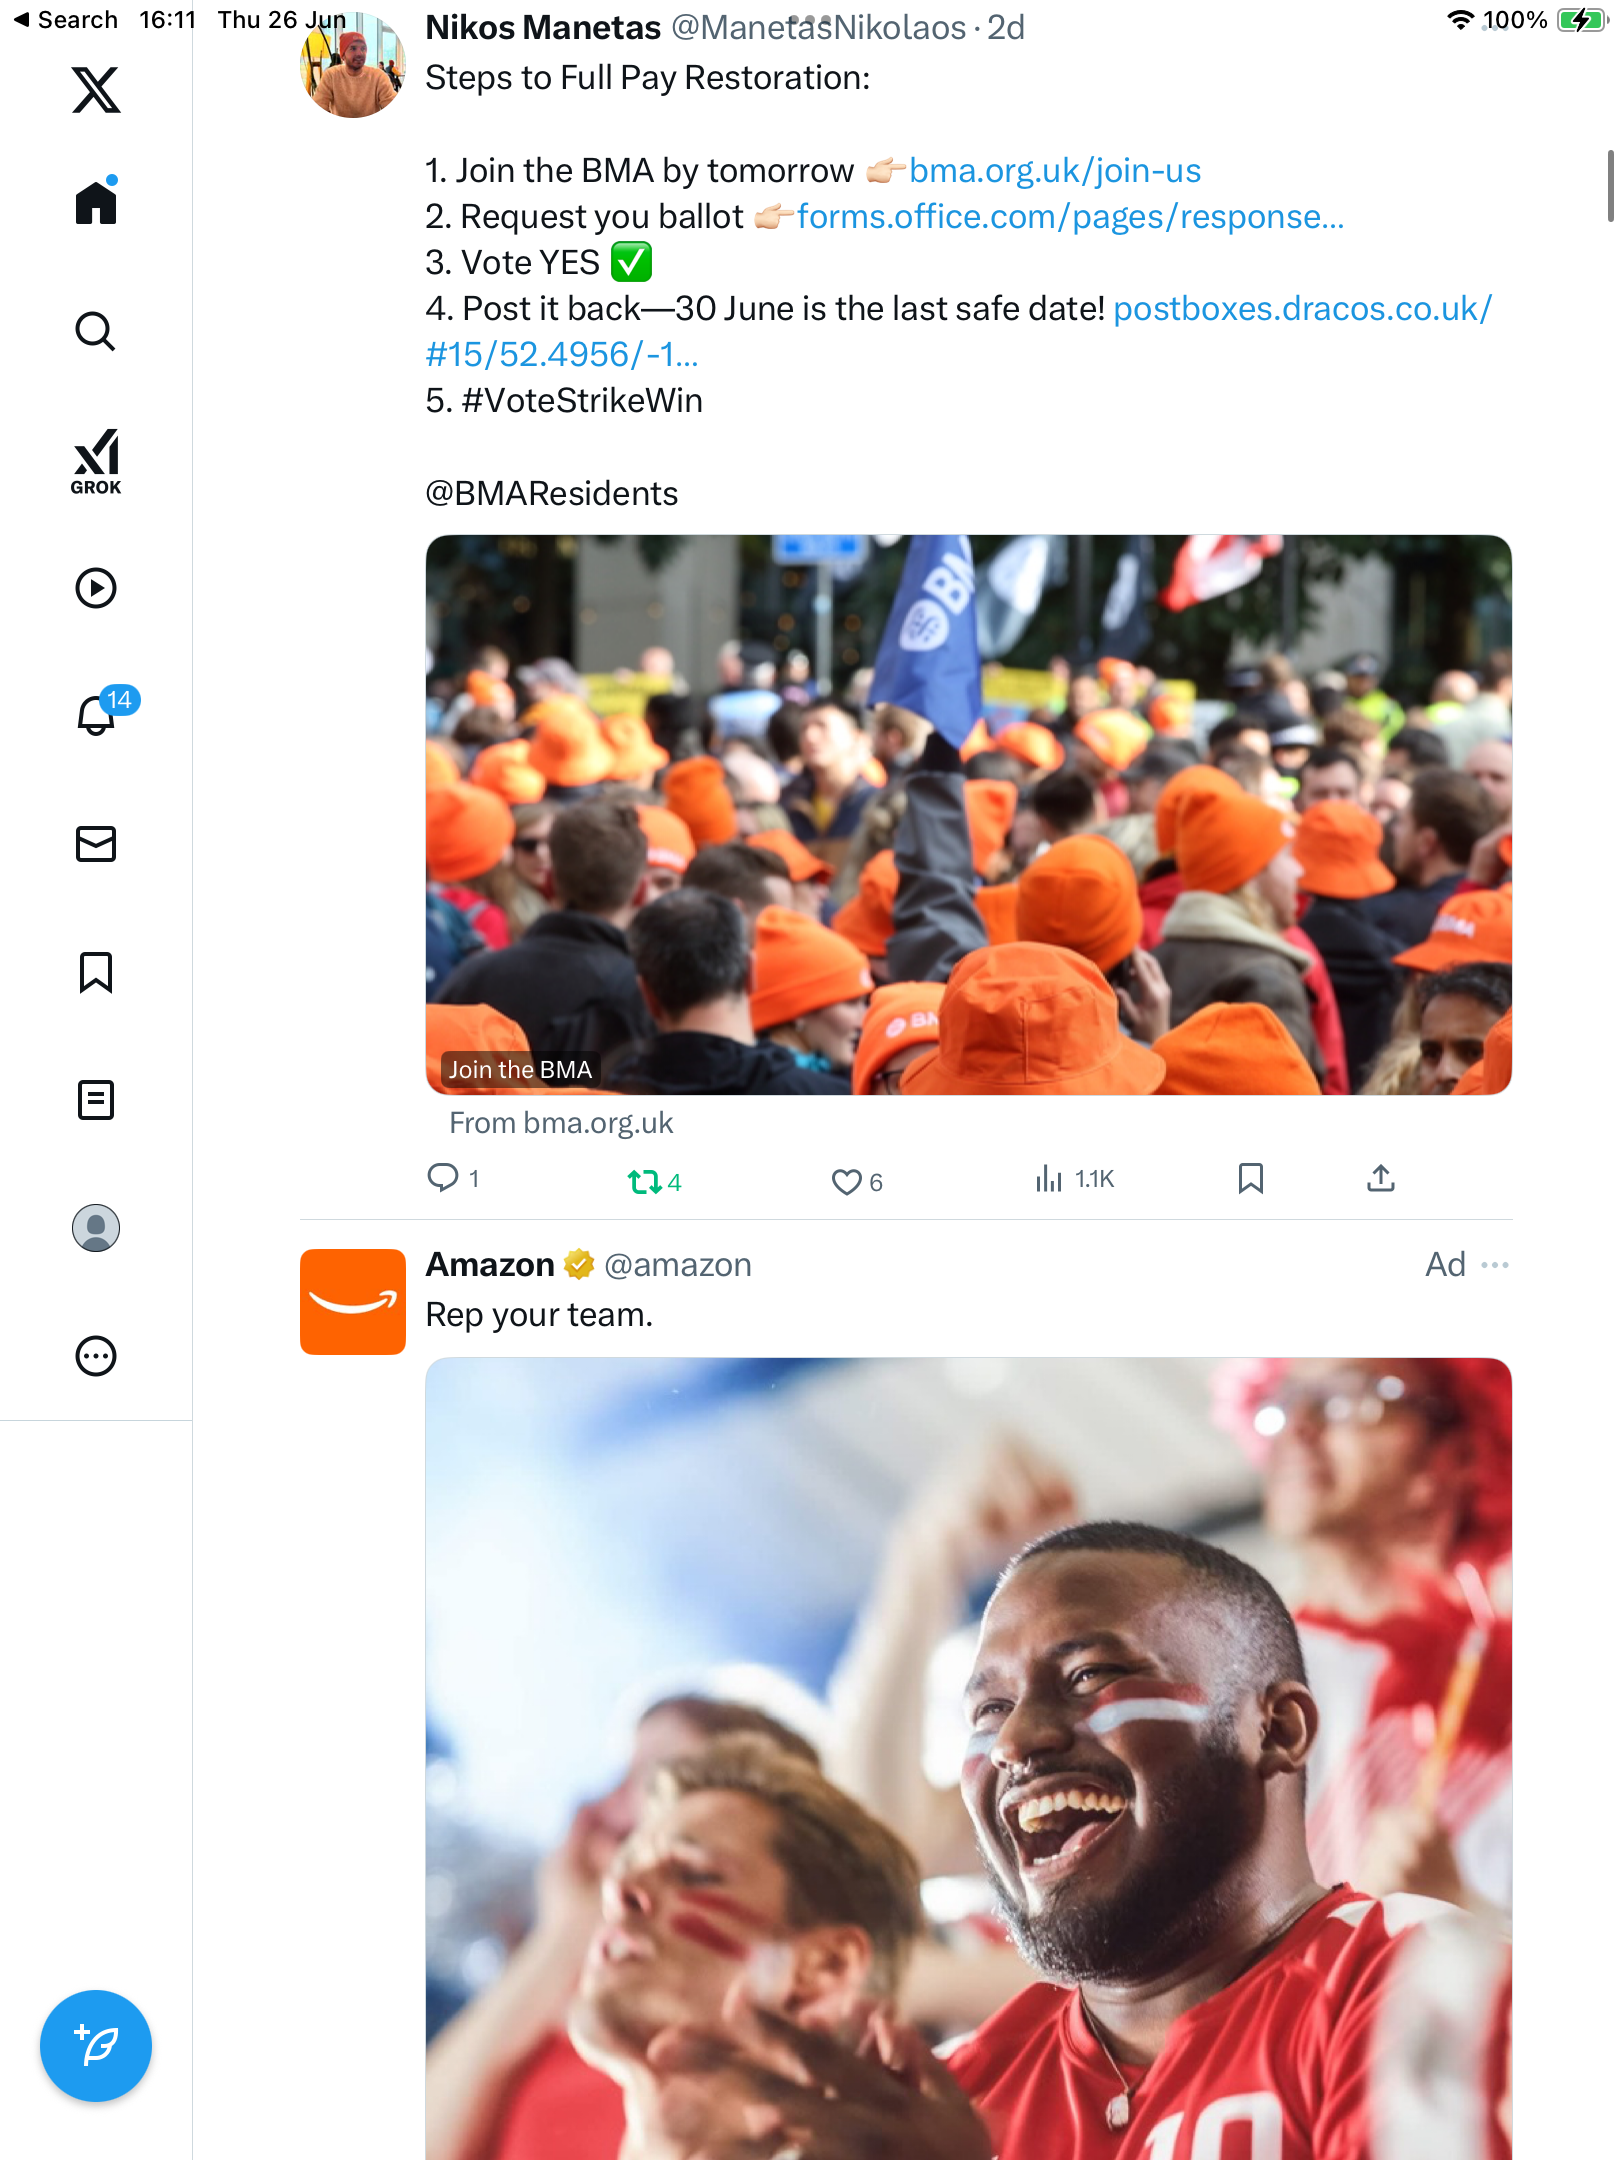Open the X logo home
This screenshot has width=1620, height=2160.
[x=96, y=90]
